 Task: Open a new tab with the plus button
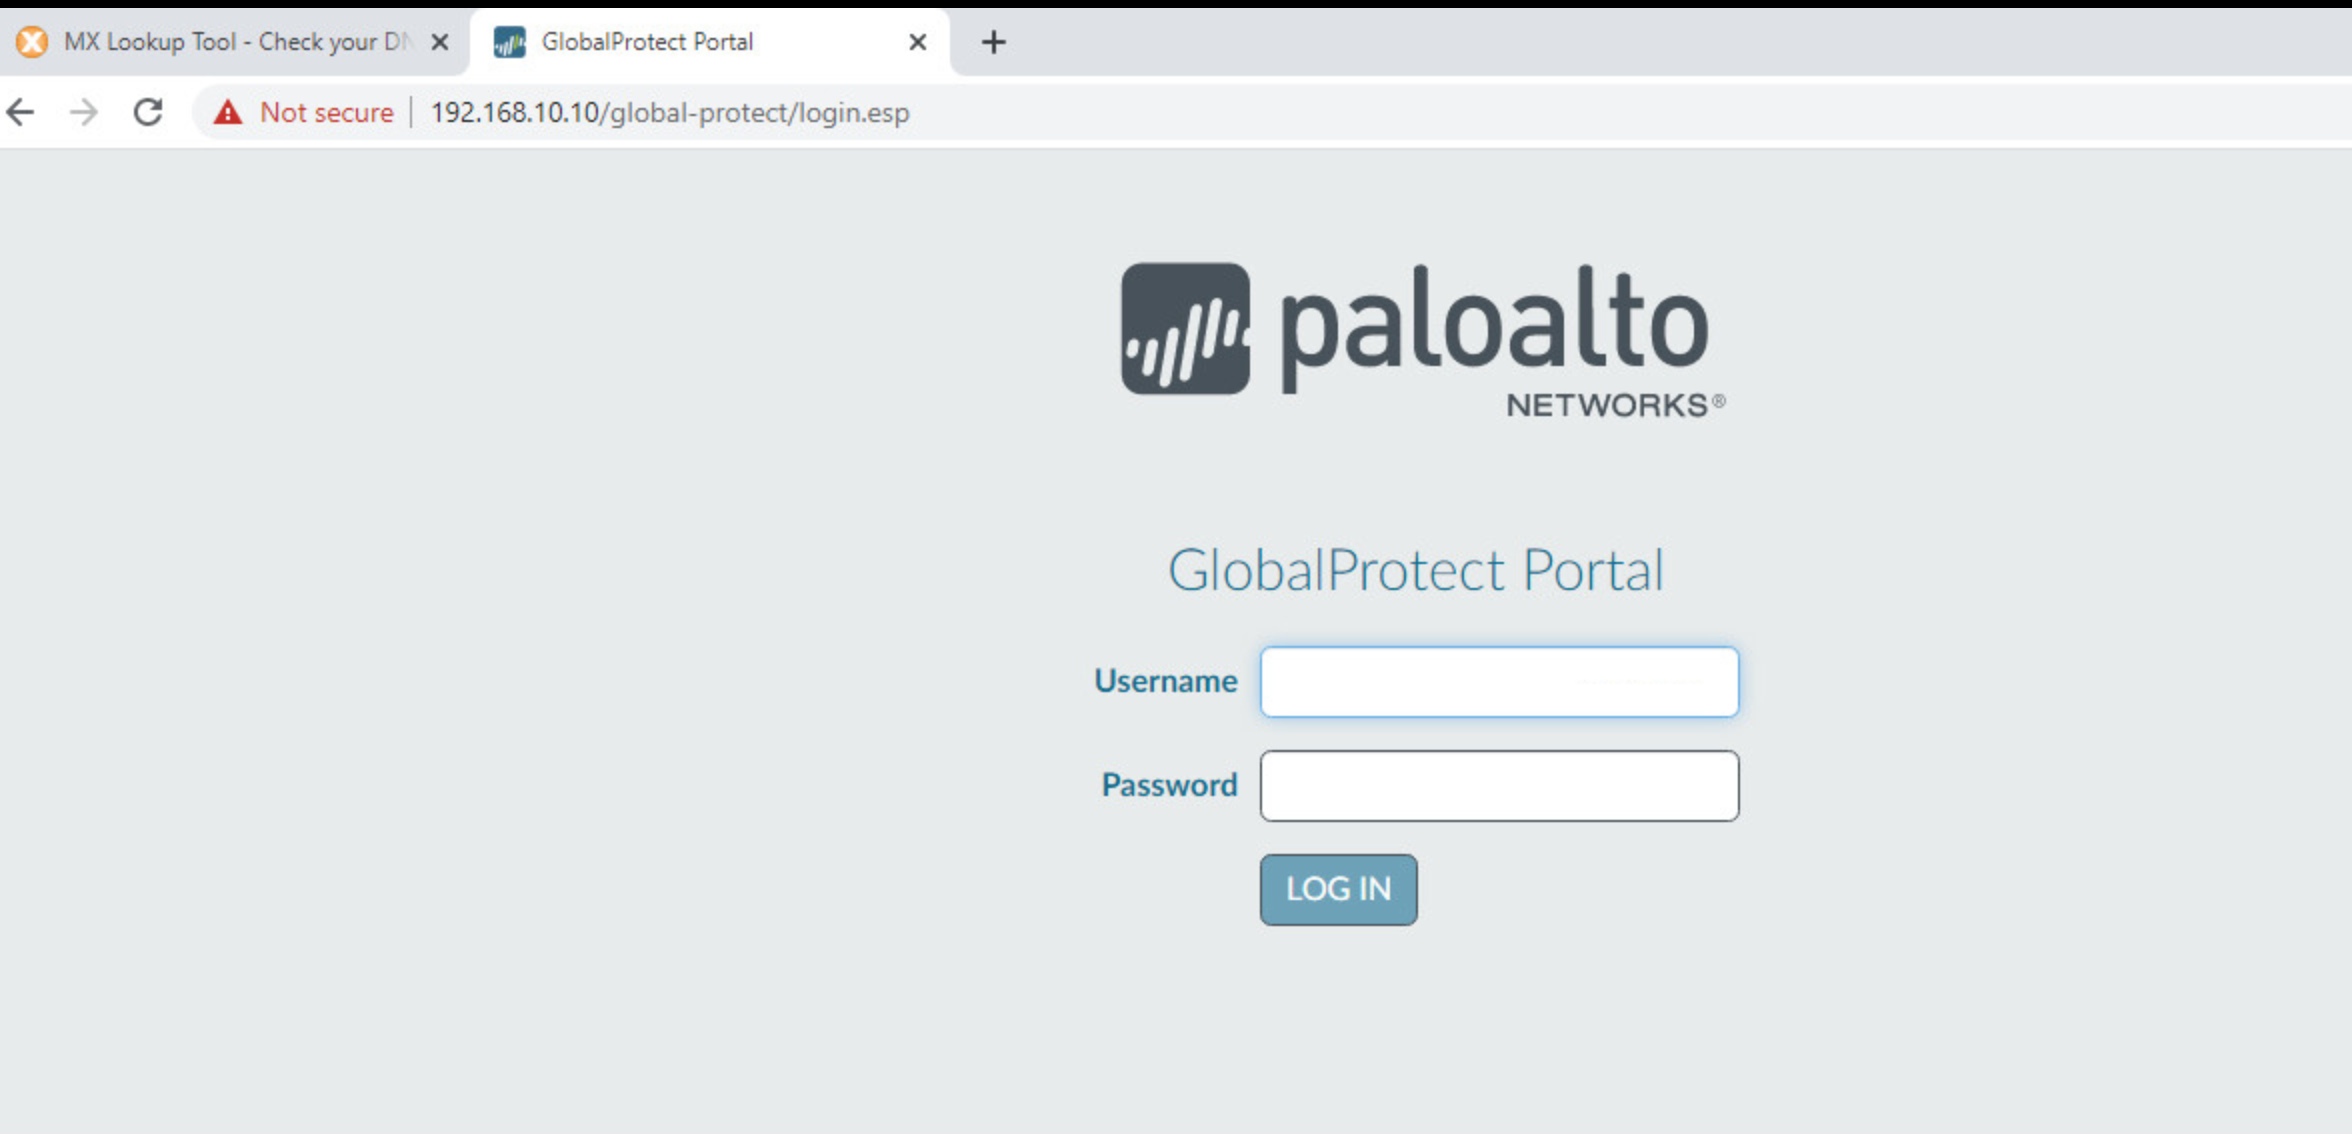(993, 42)
